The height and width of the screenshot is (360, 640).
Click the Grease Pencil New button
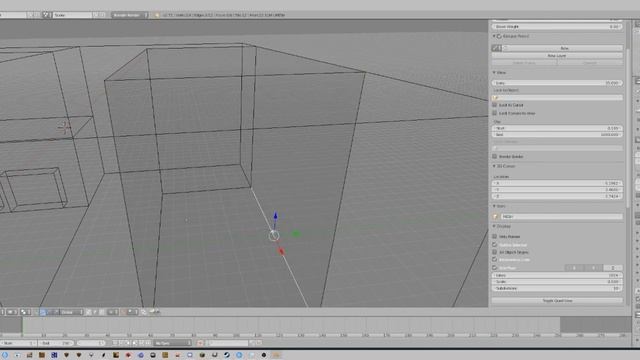click(x=564, y=48)
